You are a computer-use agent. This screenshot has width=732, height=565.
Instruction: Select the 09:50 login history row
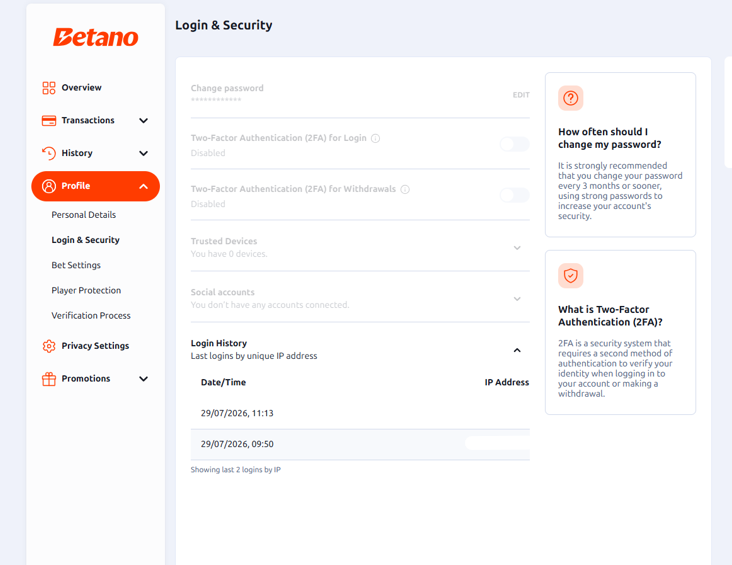(360, 444)
